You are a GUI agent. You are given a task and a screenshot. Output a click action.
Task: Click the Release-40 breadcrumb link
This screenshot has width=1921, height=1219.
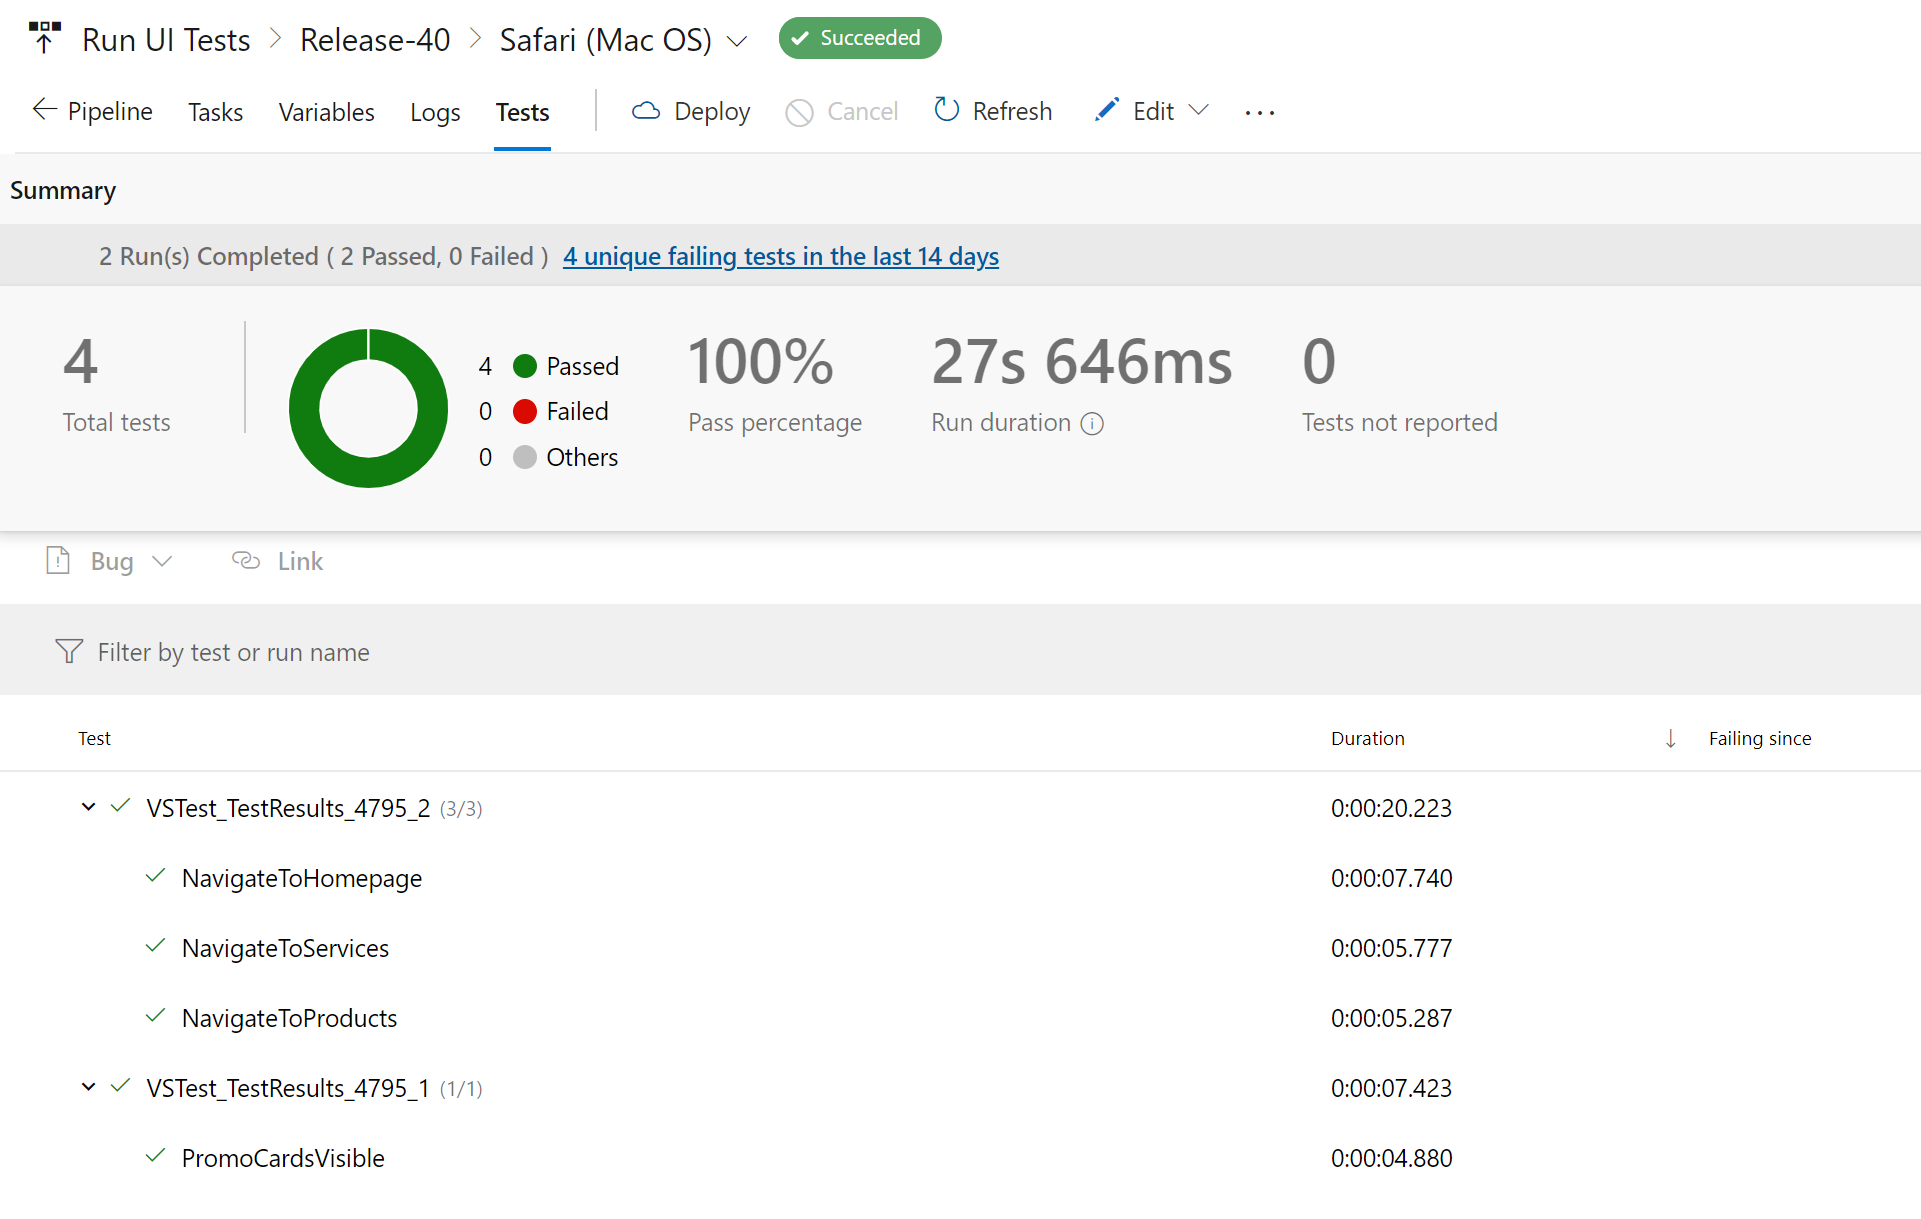(375, 40)
